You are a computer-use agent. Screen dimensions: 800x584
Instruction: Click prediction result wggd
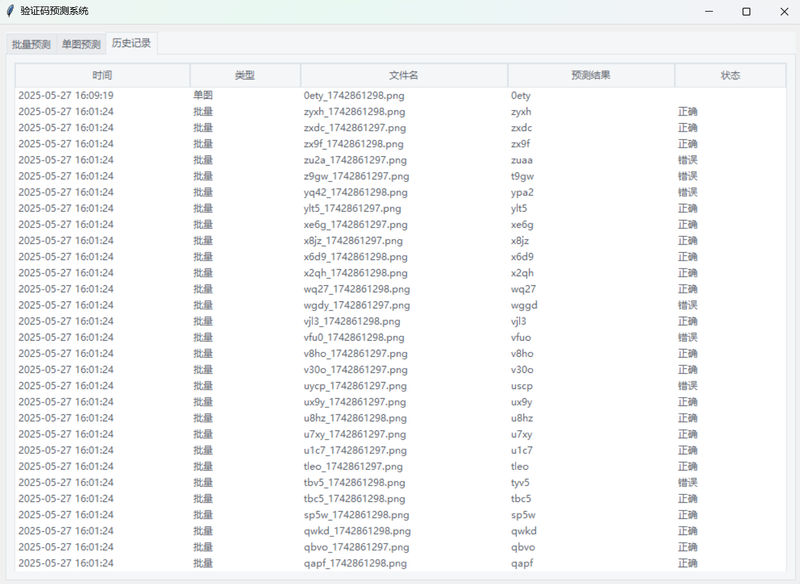click(524, 306)
